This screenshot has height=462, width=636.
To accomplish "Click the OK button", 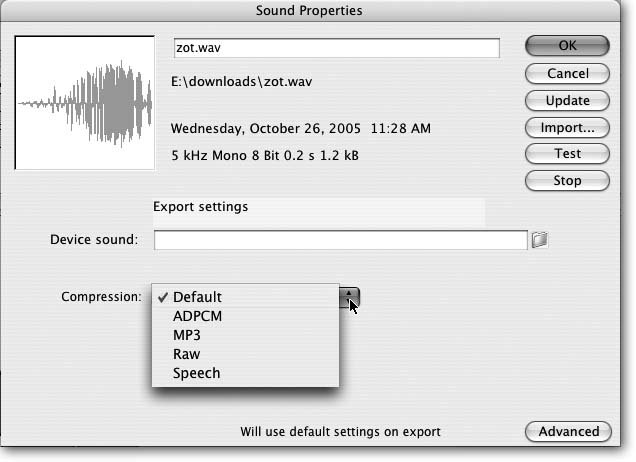I will point(567,46).
